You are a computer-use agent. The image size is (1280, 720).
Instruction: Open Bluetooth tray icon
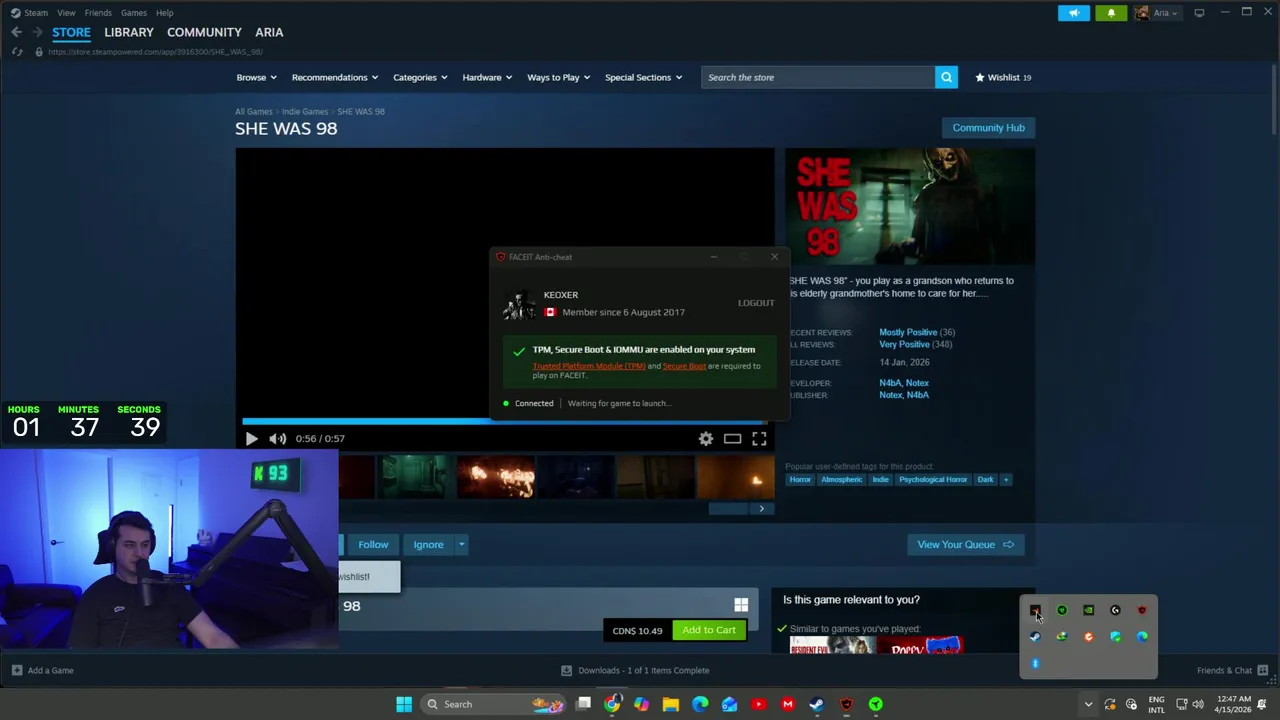[1035, 663]
